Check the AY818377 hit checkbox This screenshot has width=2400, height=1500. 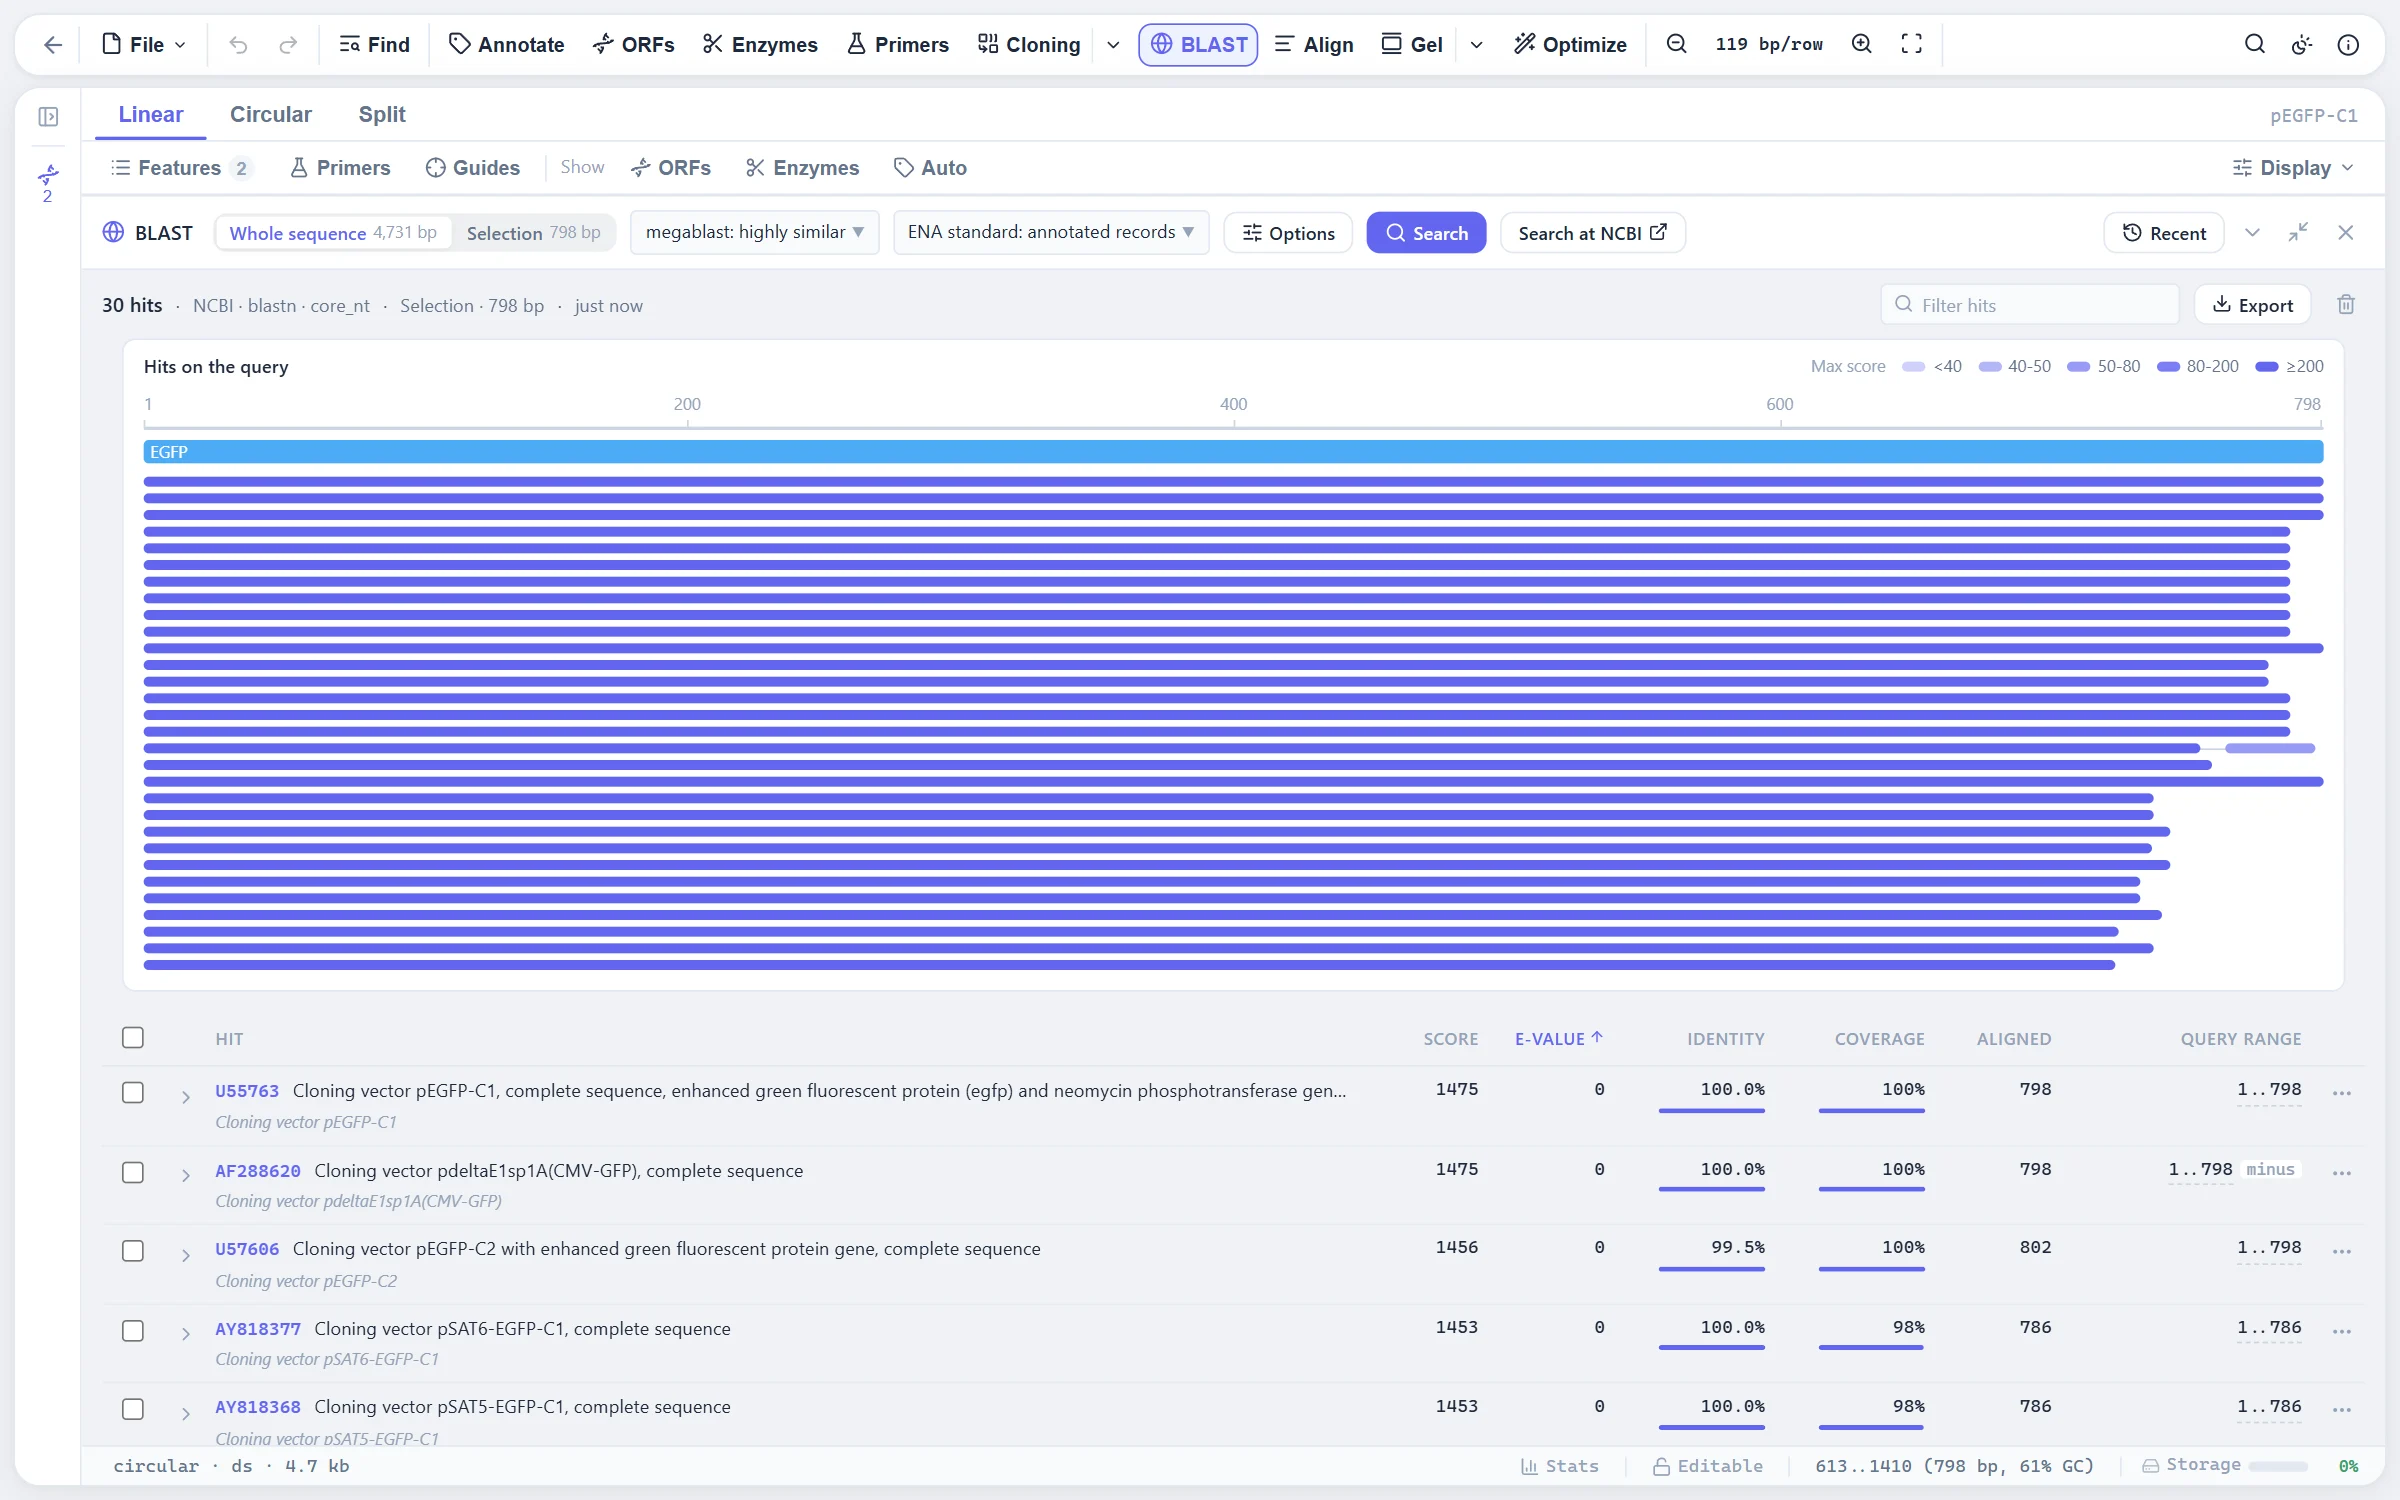click(x=133, y=1331)
